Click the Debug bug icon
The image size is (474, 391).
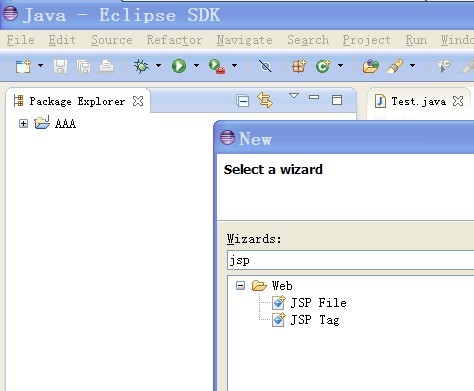coord(141,66)
